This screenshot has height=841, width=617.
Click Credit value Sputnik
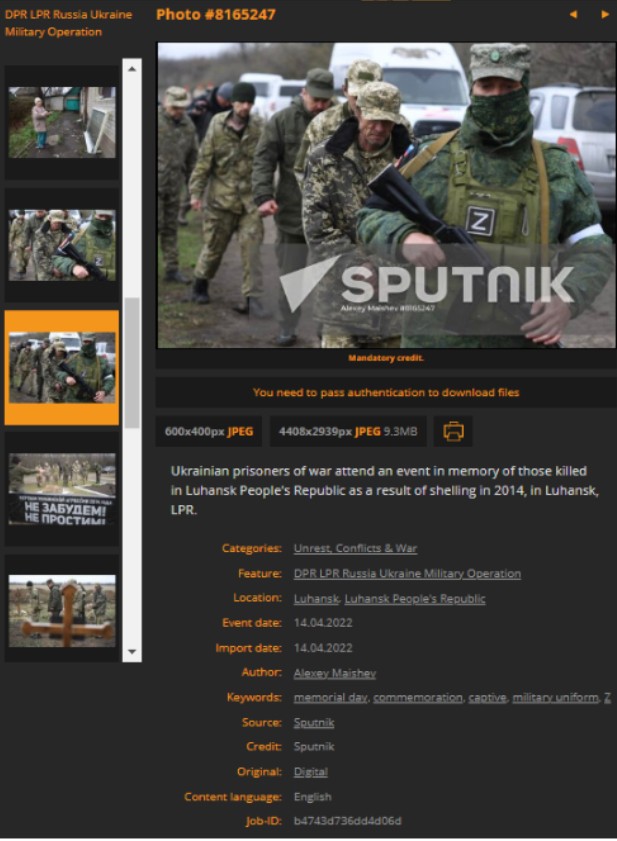(x=314, y=747)
